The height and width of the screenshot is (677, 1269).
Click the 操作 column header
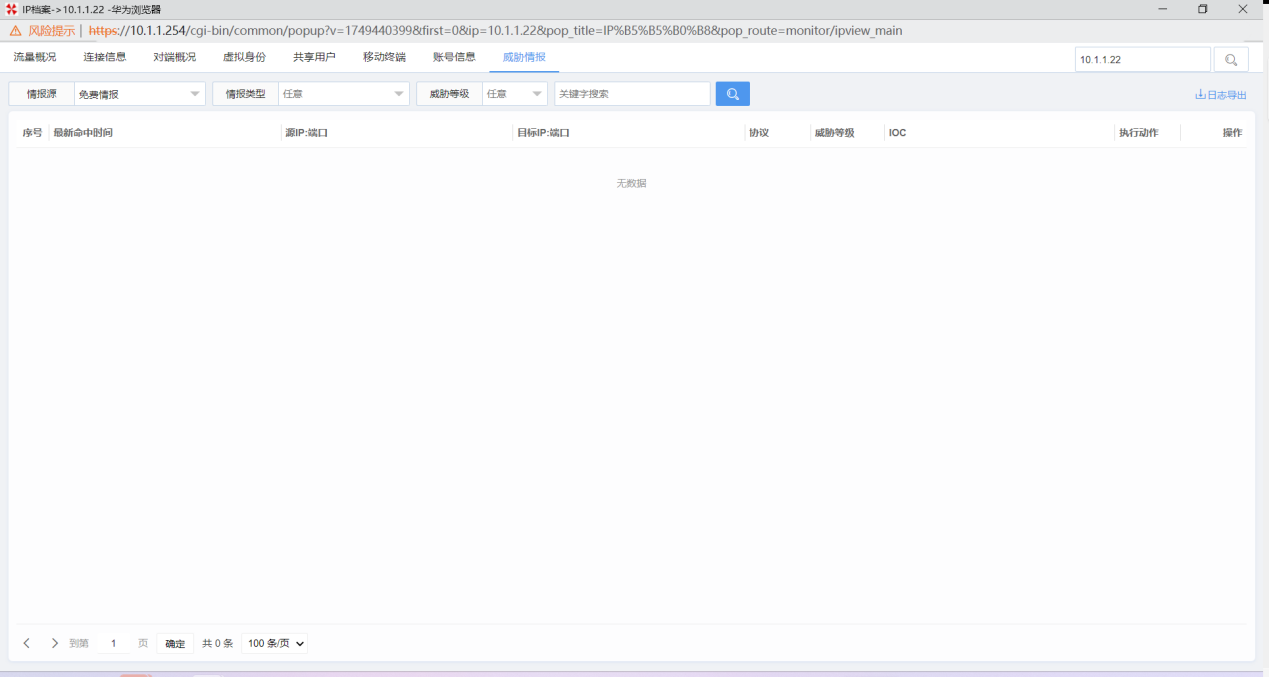click(1232, 133)
